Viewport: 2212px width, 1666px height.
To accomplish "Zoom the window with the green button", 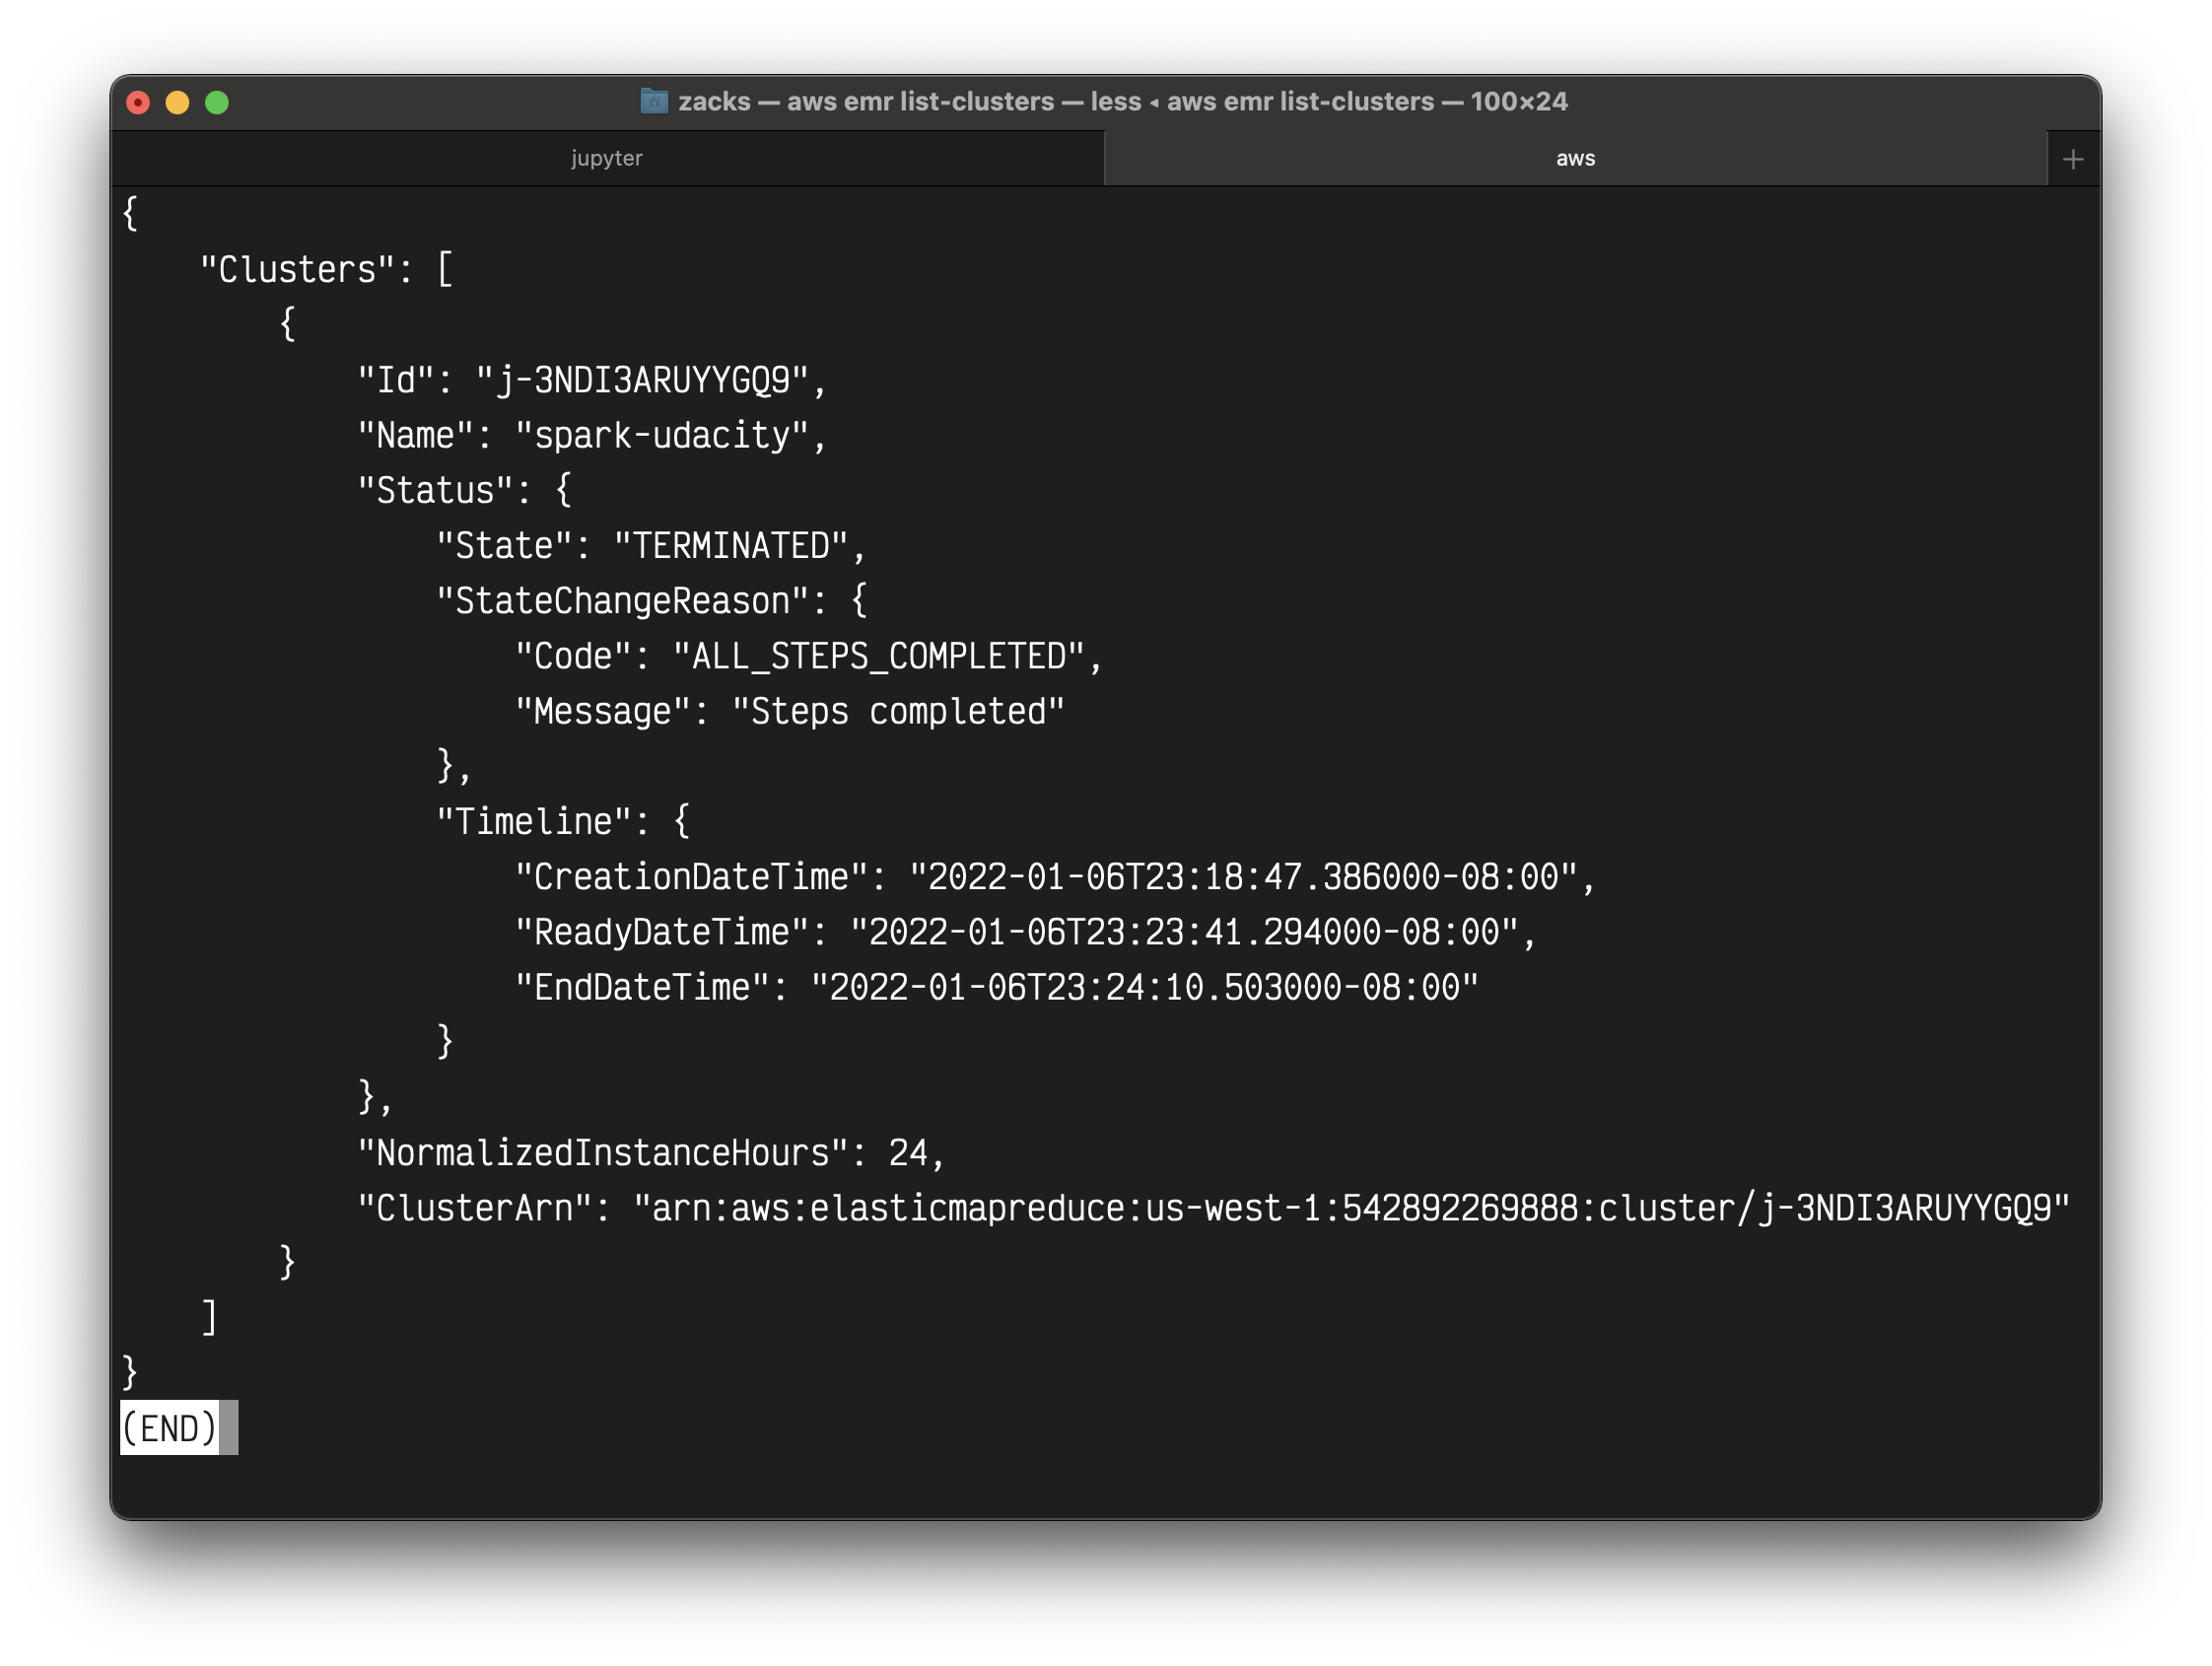I will point(217,103).
